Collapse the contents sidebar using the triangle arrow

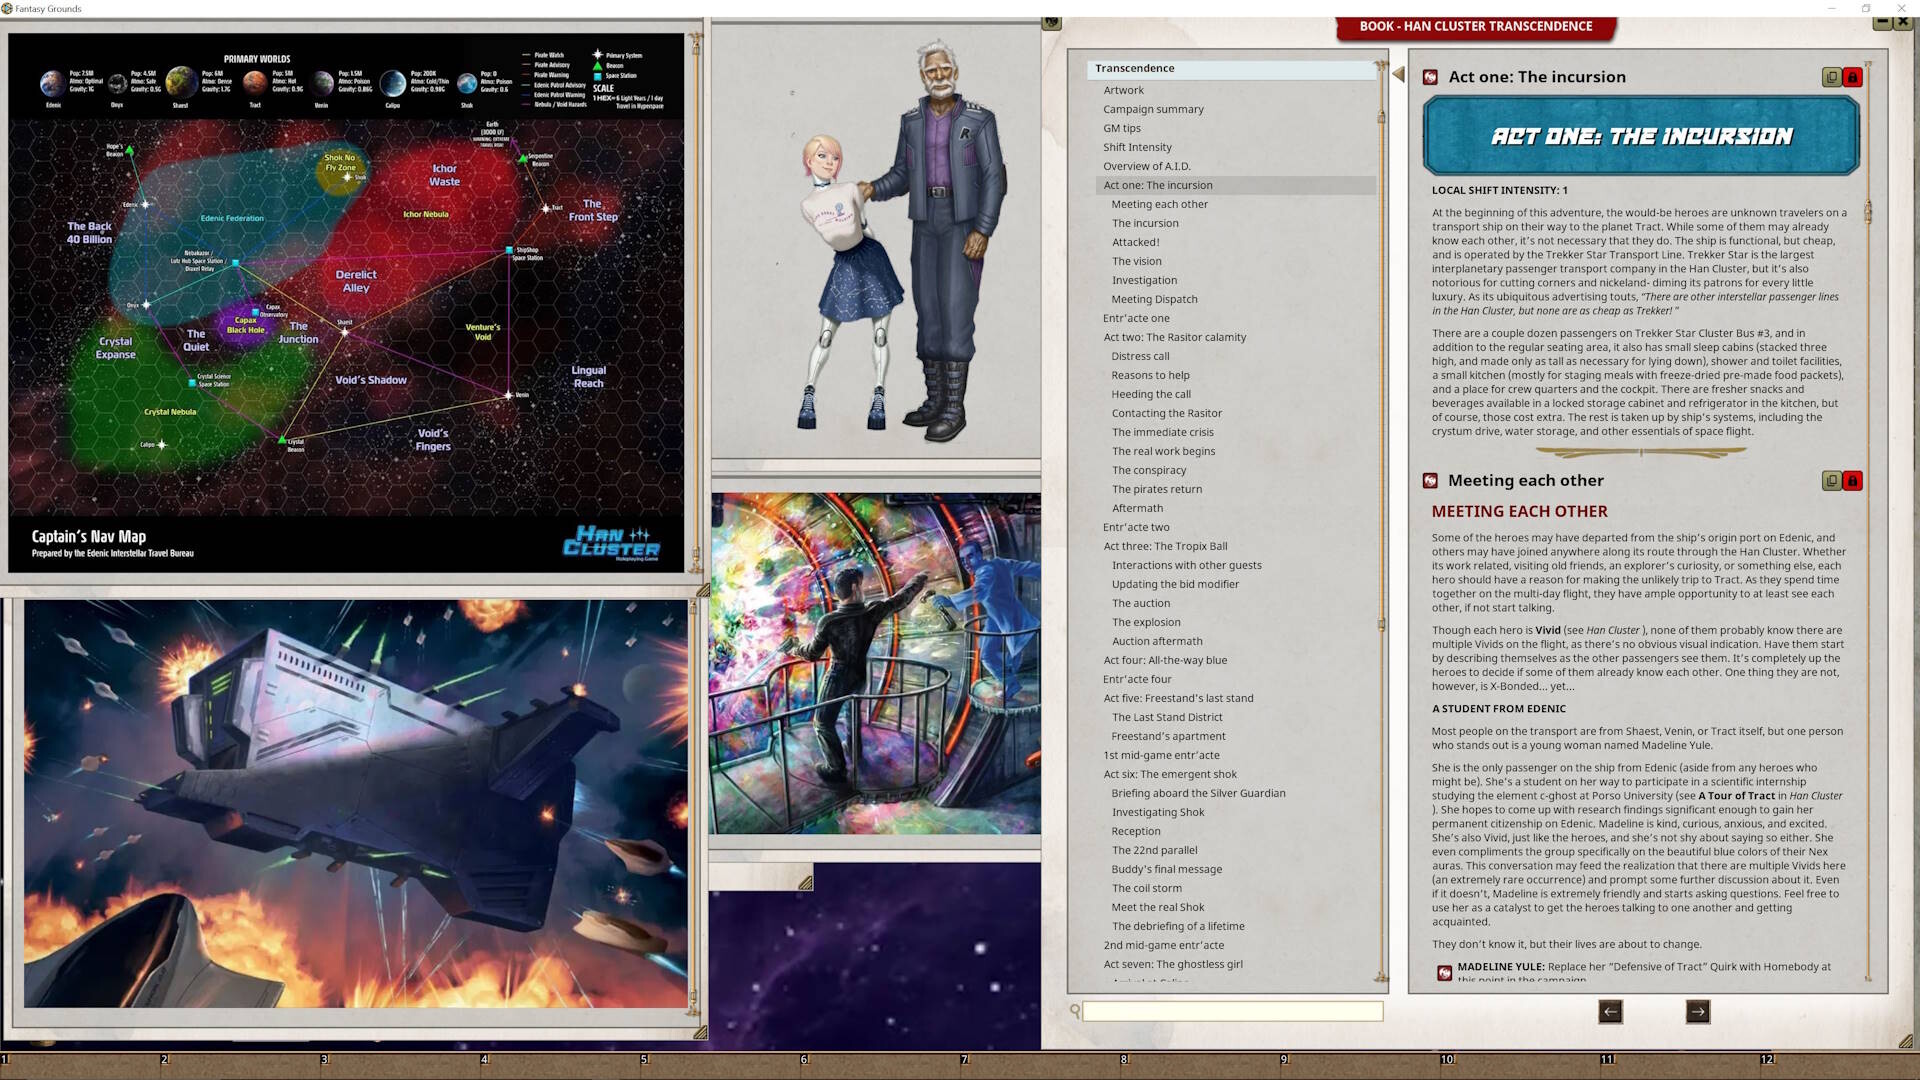tap(1397, 73)
